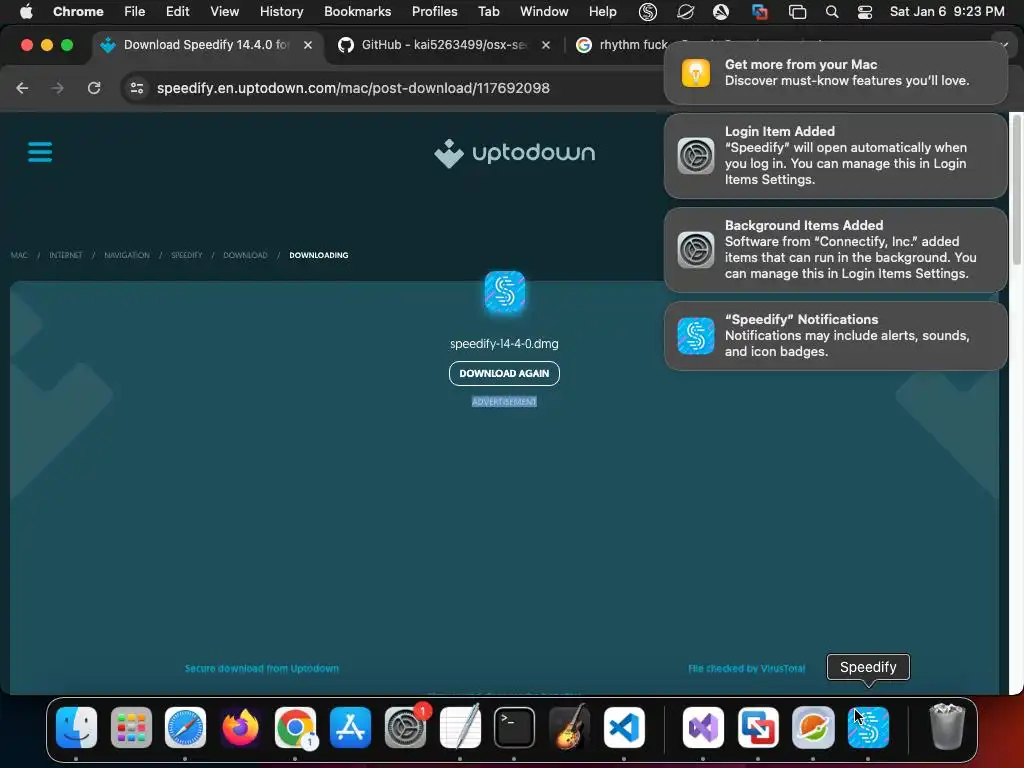
Task: Click the NAVIGATION breadcrumb link
Action: pyautogui.click(x=127, y=255)
